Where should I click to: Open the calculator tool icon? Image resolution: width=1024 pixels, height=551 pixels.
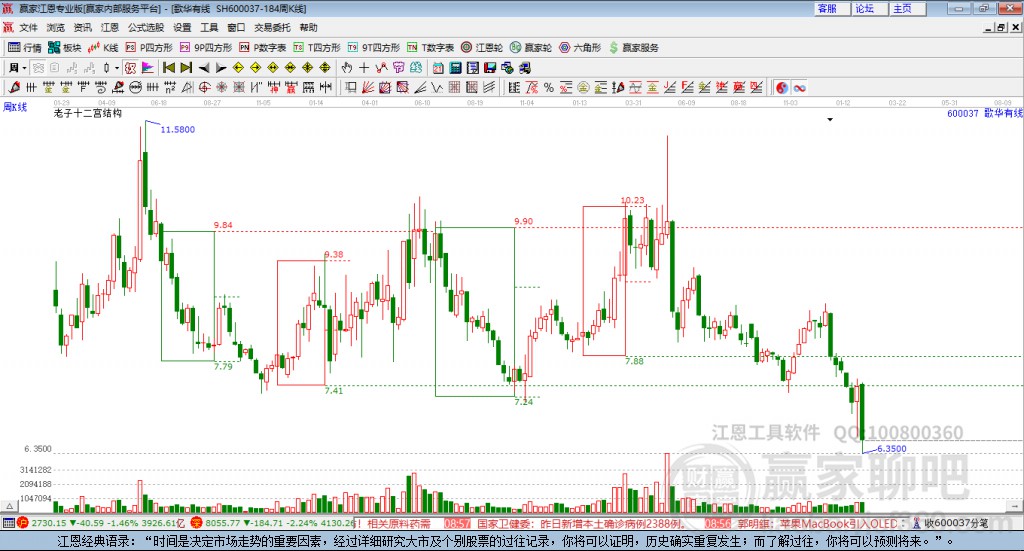point(455,68)
